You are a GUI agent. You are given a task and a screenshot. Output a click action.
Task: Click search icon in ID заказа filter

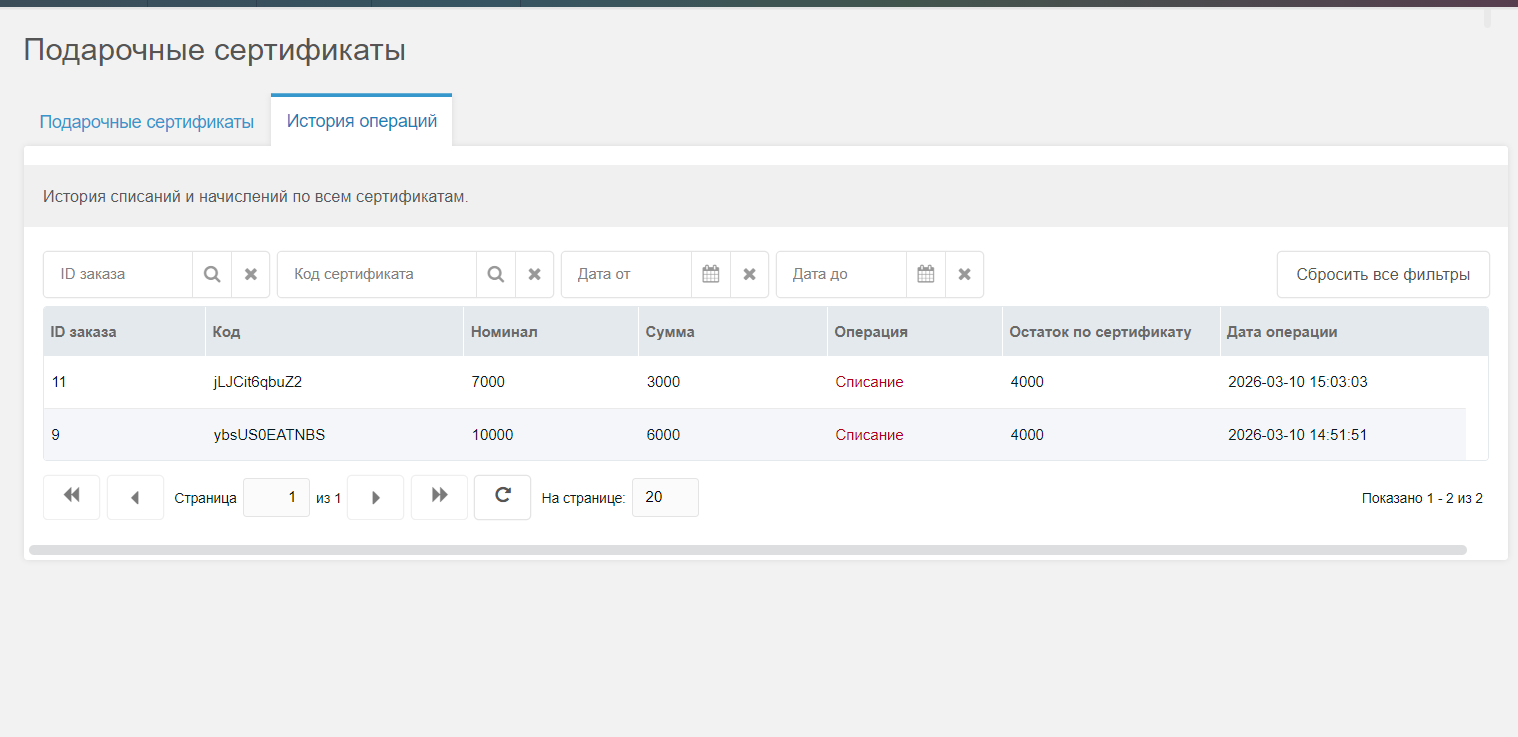[x=212, y=274]
